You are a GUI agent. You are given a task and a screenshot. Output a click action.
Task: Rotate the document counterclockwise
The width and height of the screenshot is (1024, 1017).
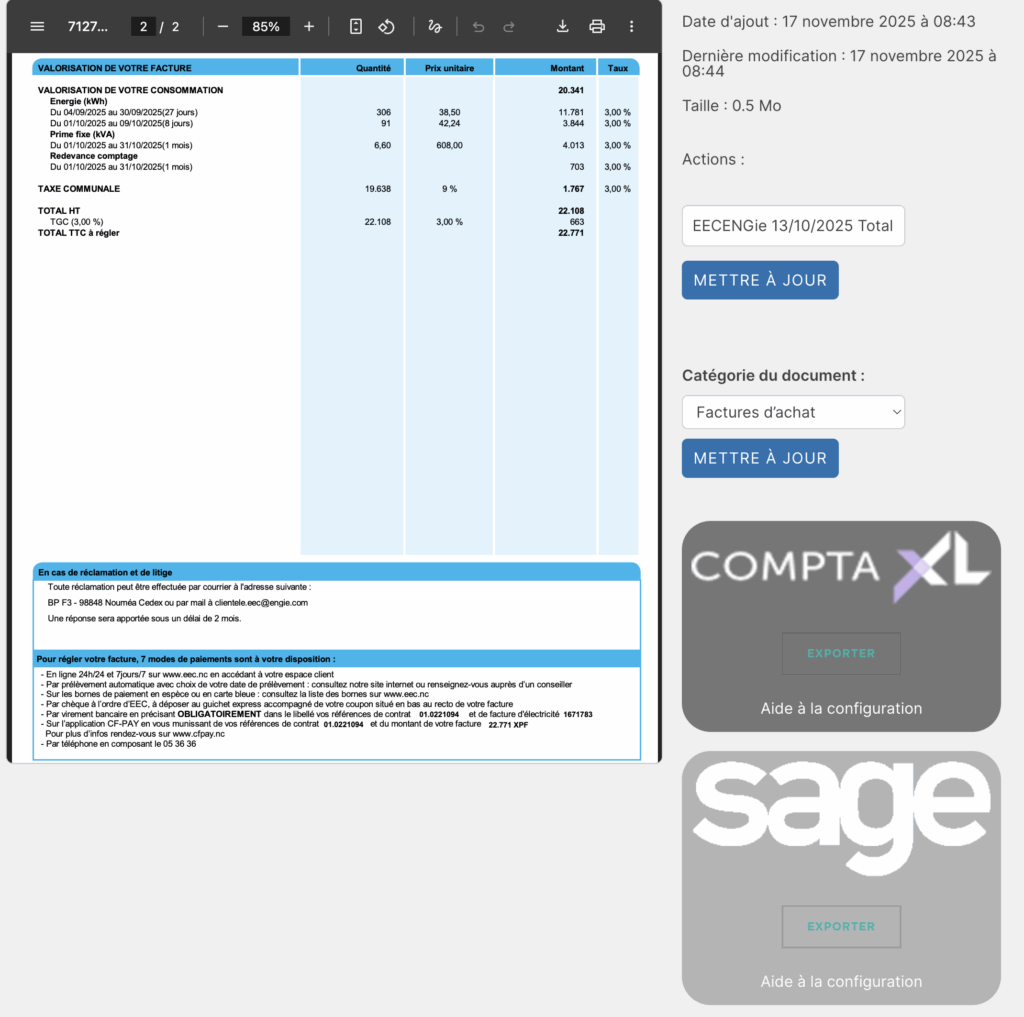(x=387, y=26)
